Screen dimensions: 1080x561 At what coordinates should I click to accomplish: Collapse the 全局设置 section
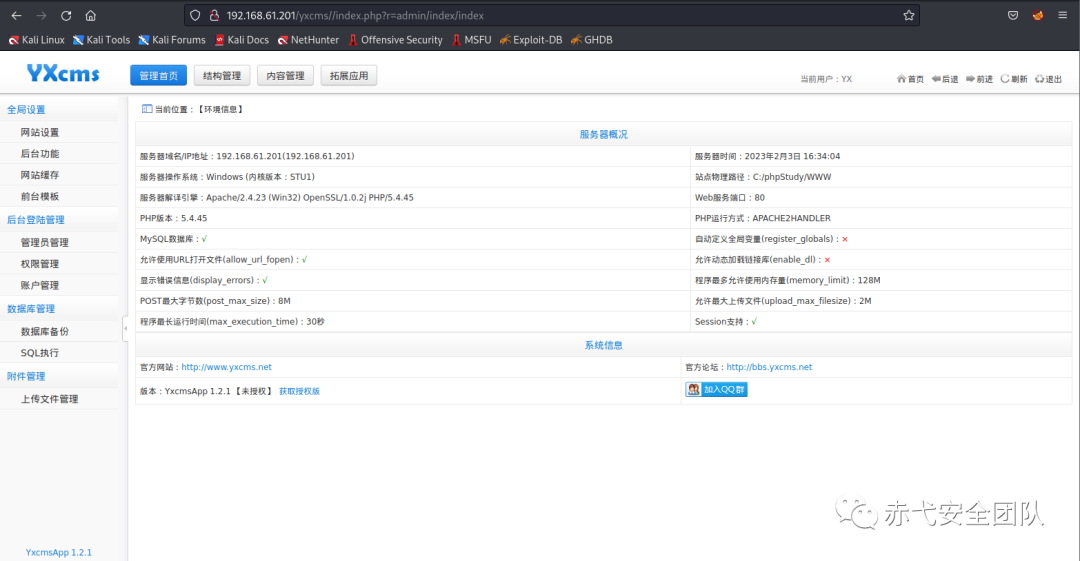(26, 110)
